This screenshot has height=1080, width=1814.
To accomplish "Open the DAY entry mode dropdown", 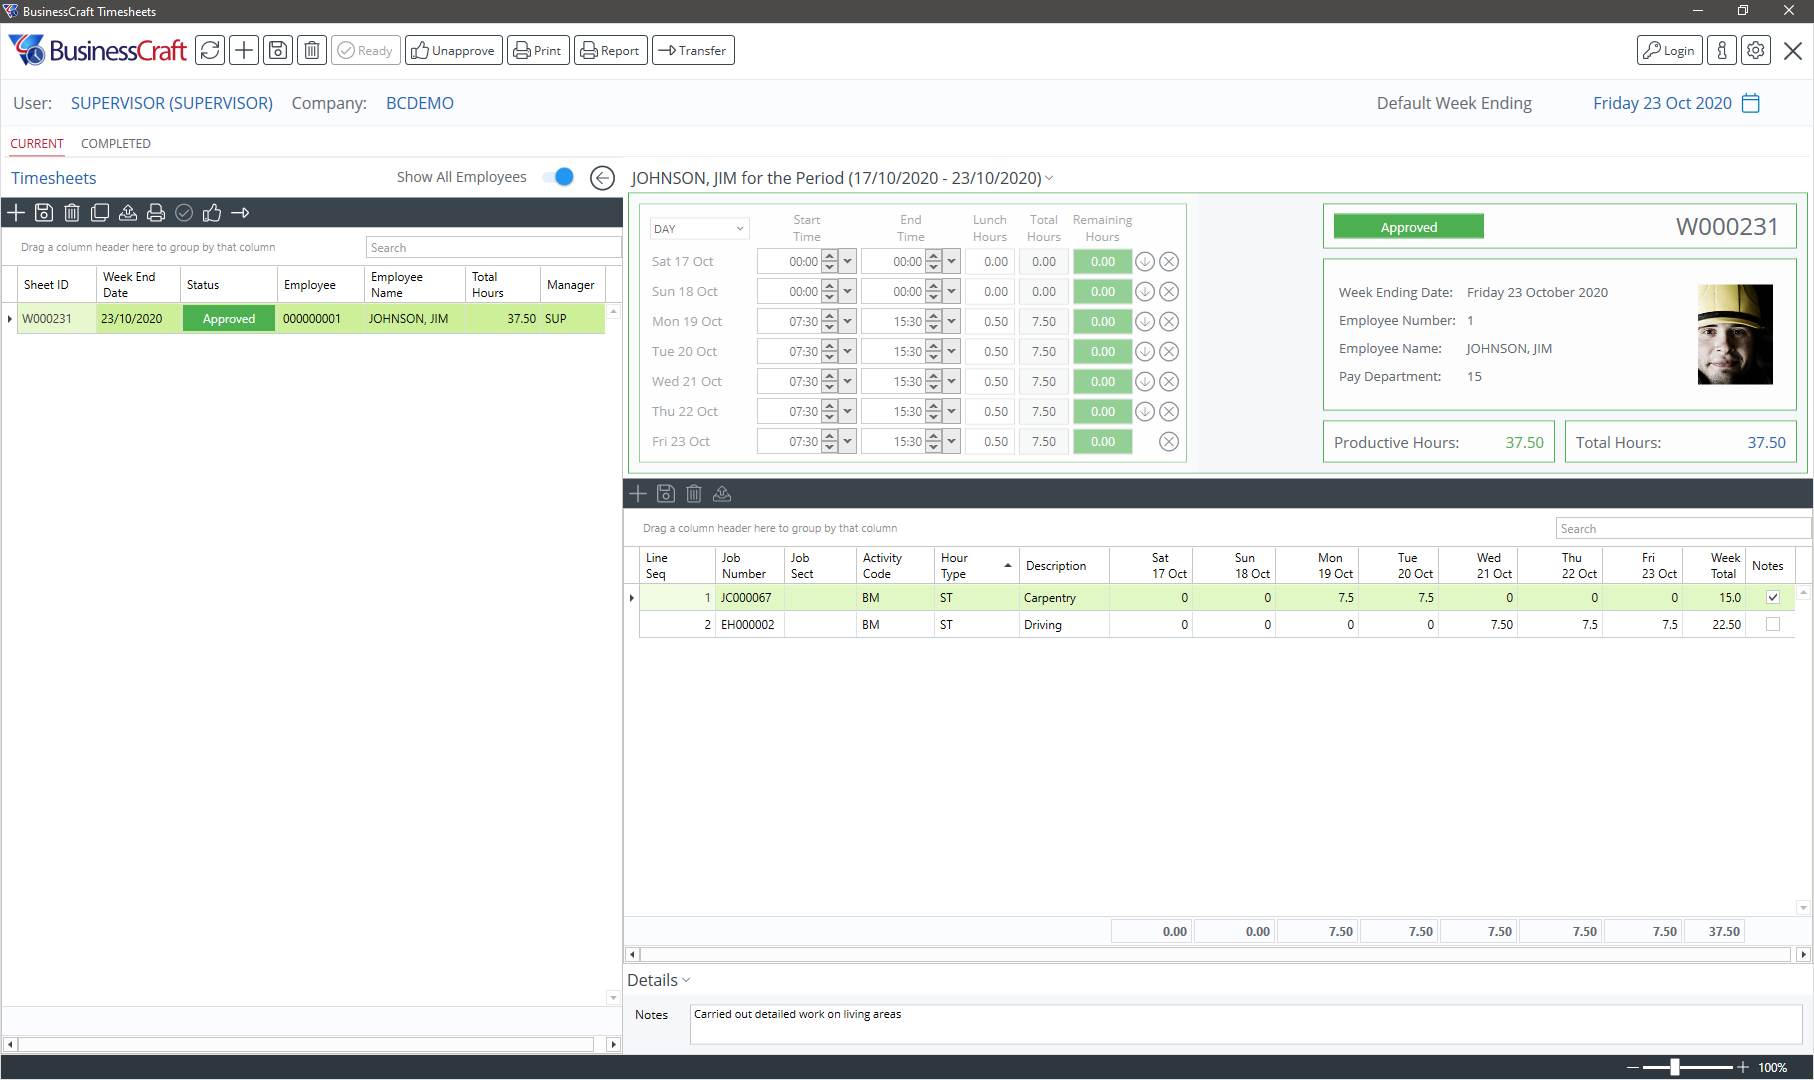I will [699, 229].
